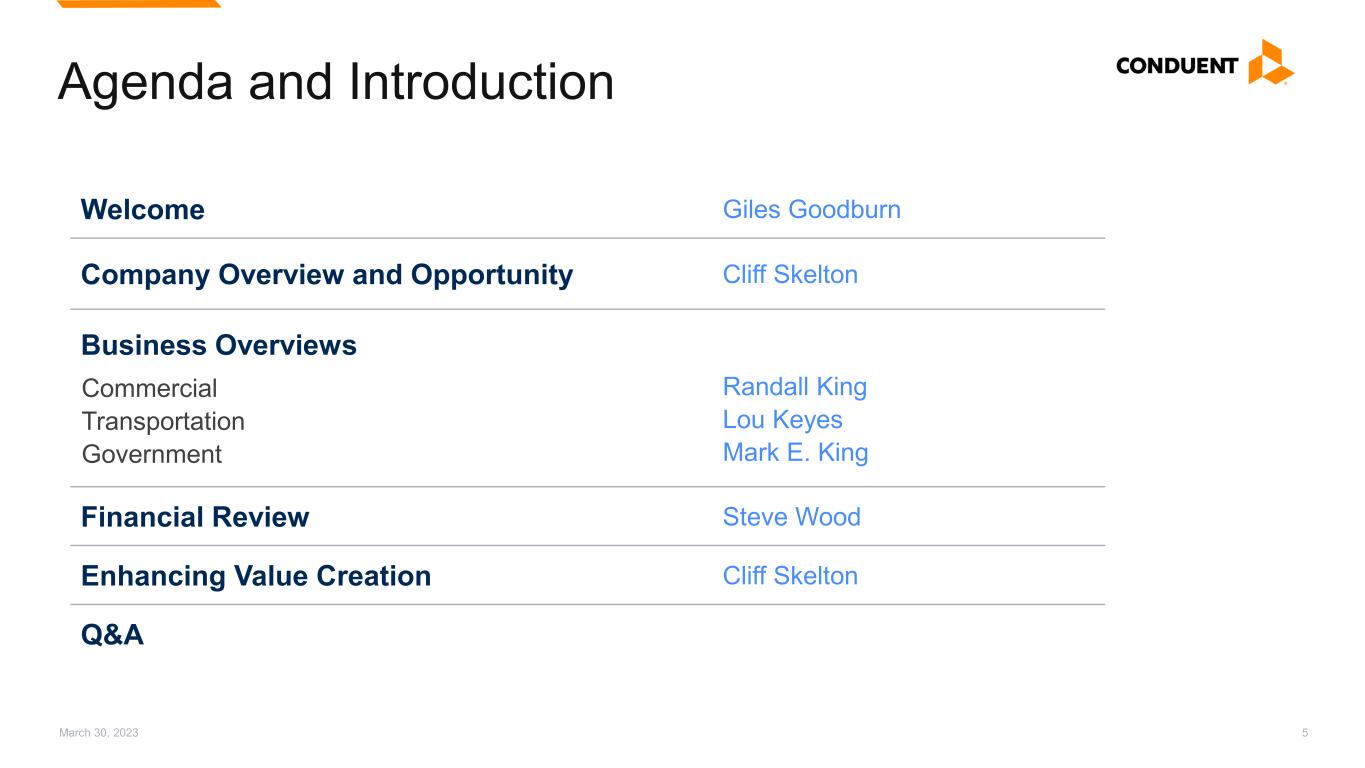Screen dimensions: 1365x768
Task: Open the Lou Keyes speaker name
Action: 782,420
